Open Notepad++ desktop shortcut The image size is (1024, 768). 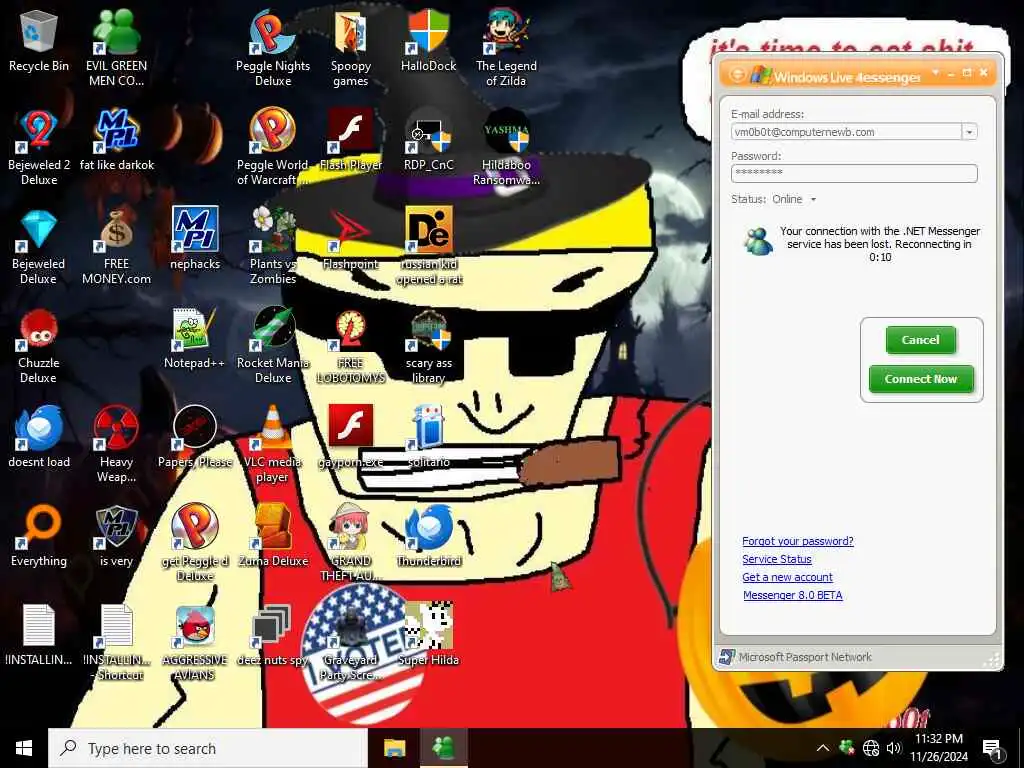(195, 337)
